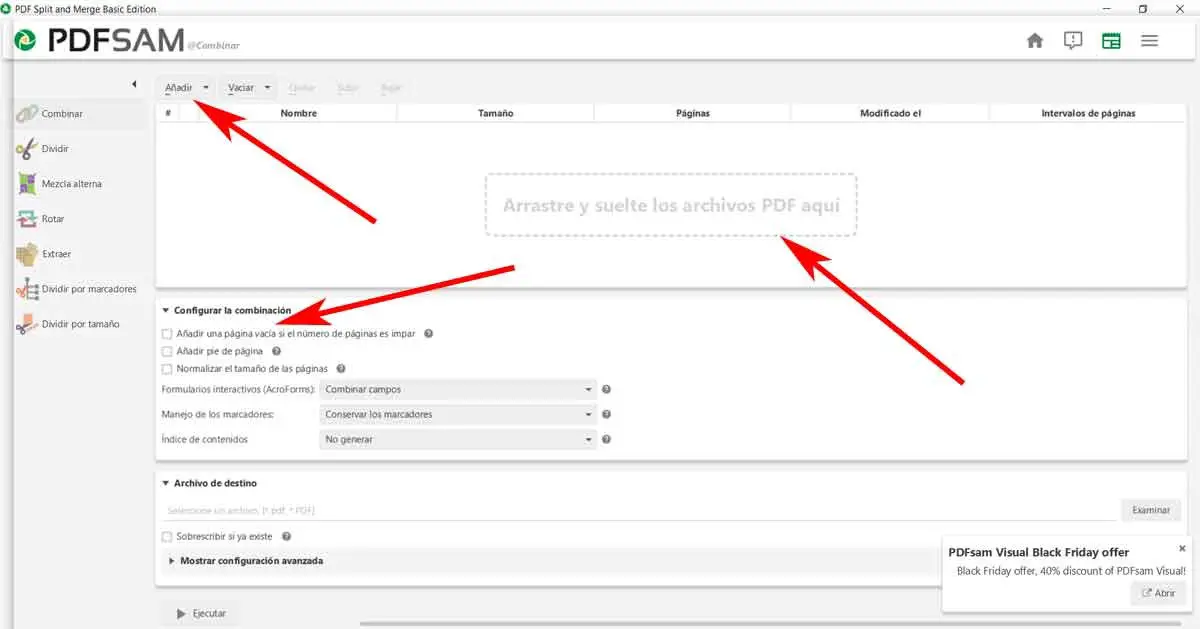Click the # column header
The image size is (1200, 629).
[168, 113]
